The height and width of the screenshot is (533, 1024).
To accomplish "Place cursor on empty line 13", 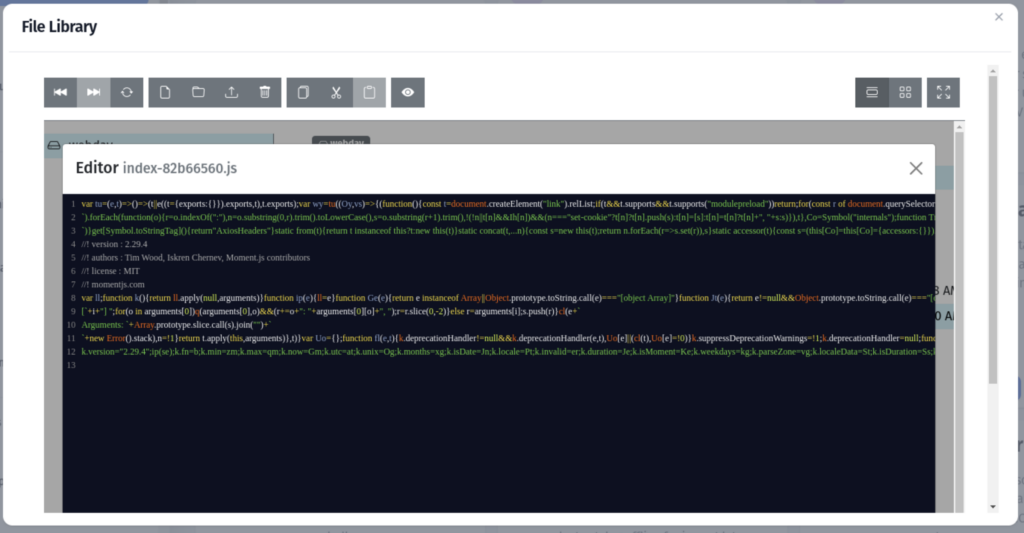I will 508,365.
